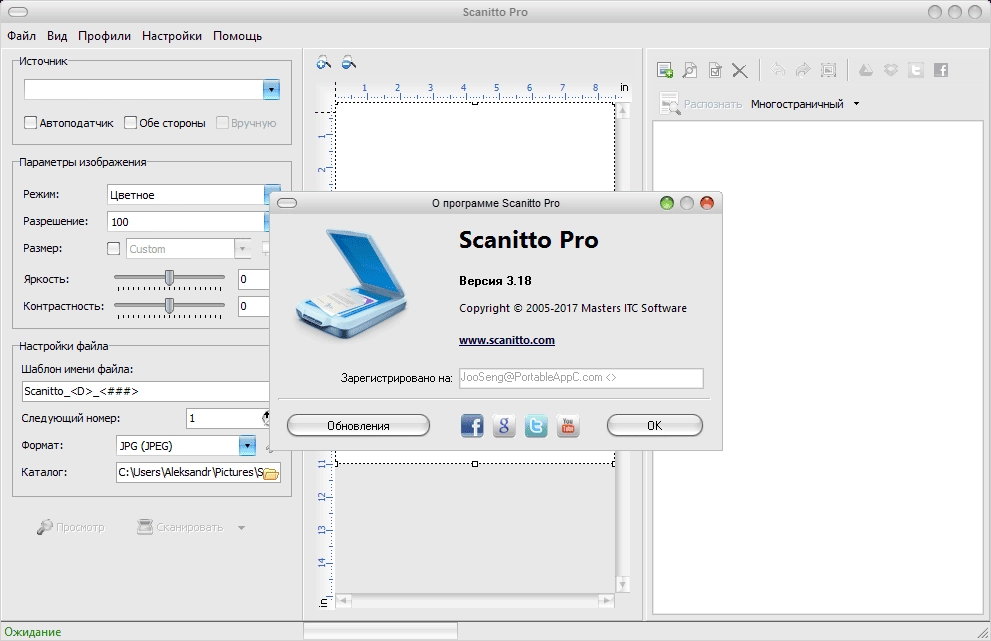Click the preview vertical scrollbar down arrow
The image size is (991, 641).
(623, 585)
